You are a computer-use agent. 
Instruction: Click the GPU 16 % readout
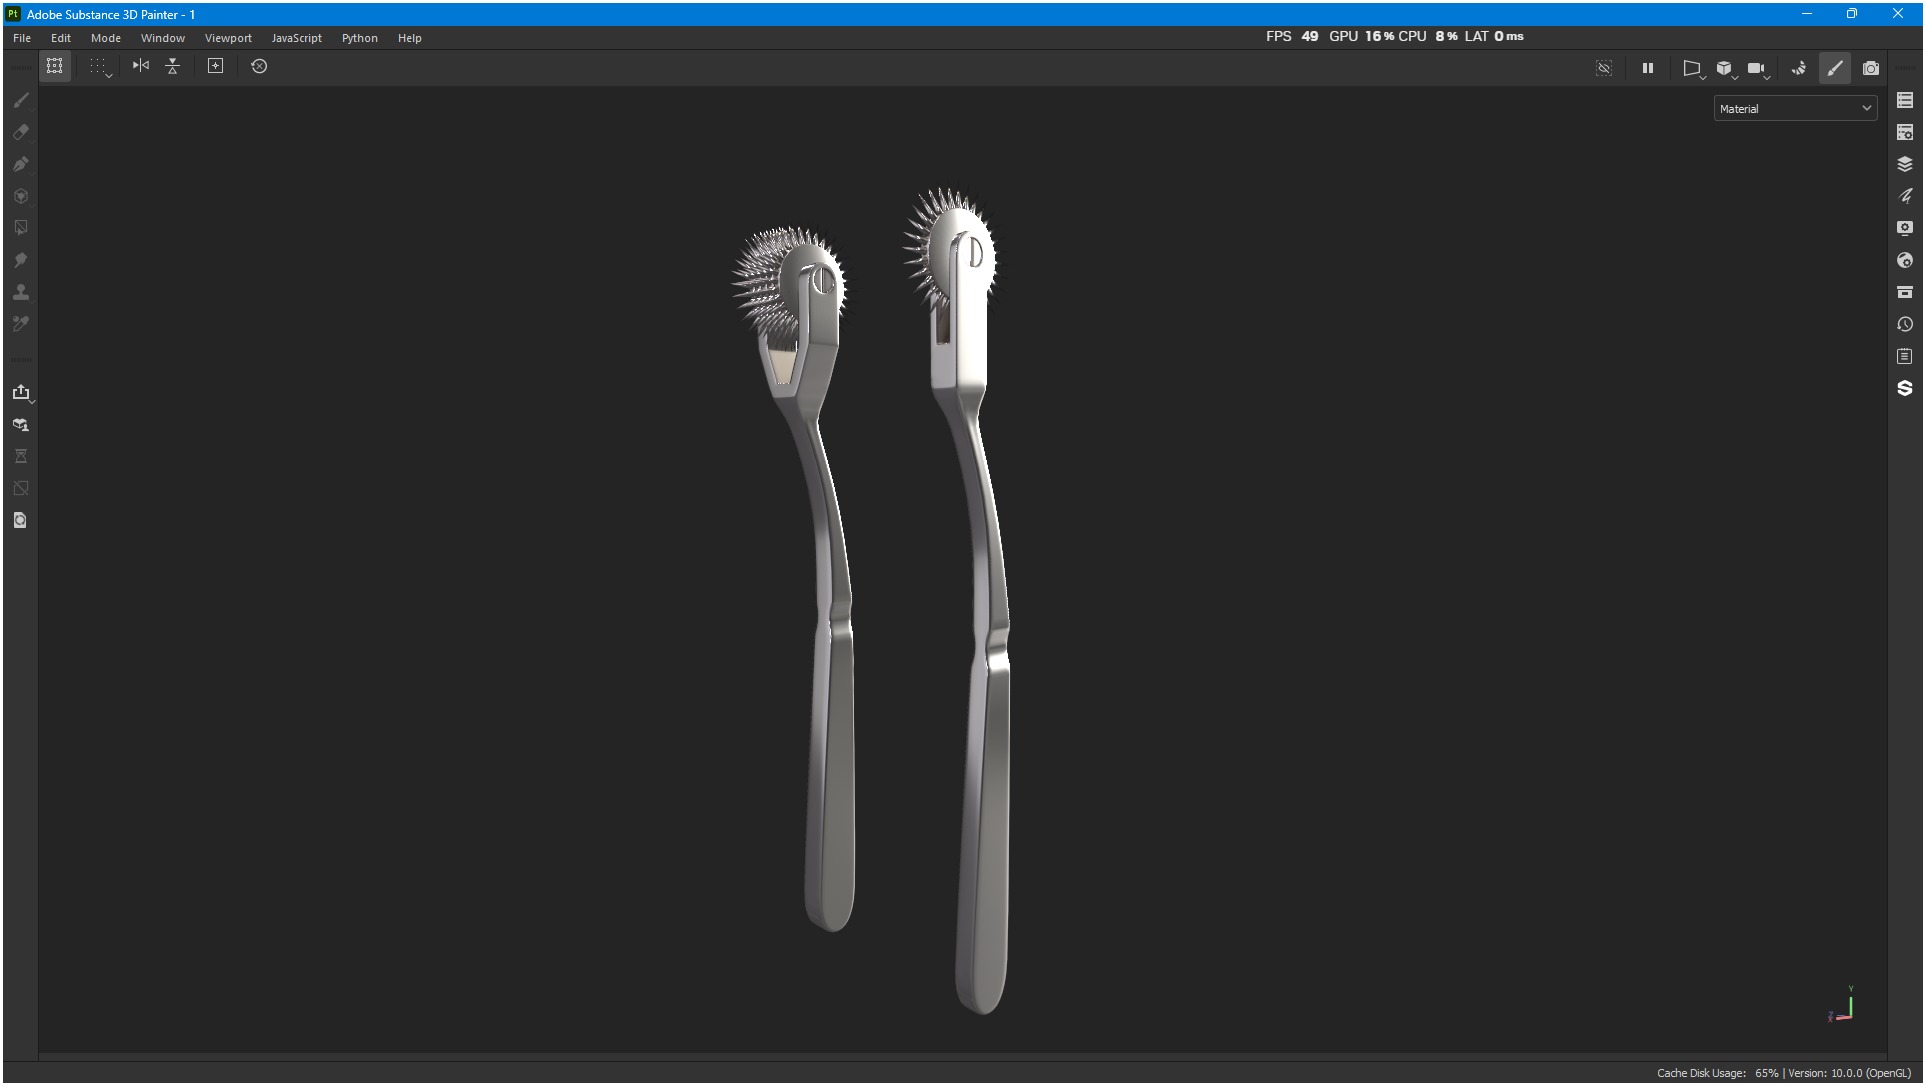(1361, 36)
